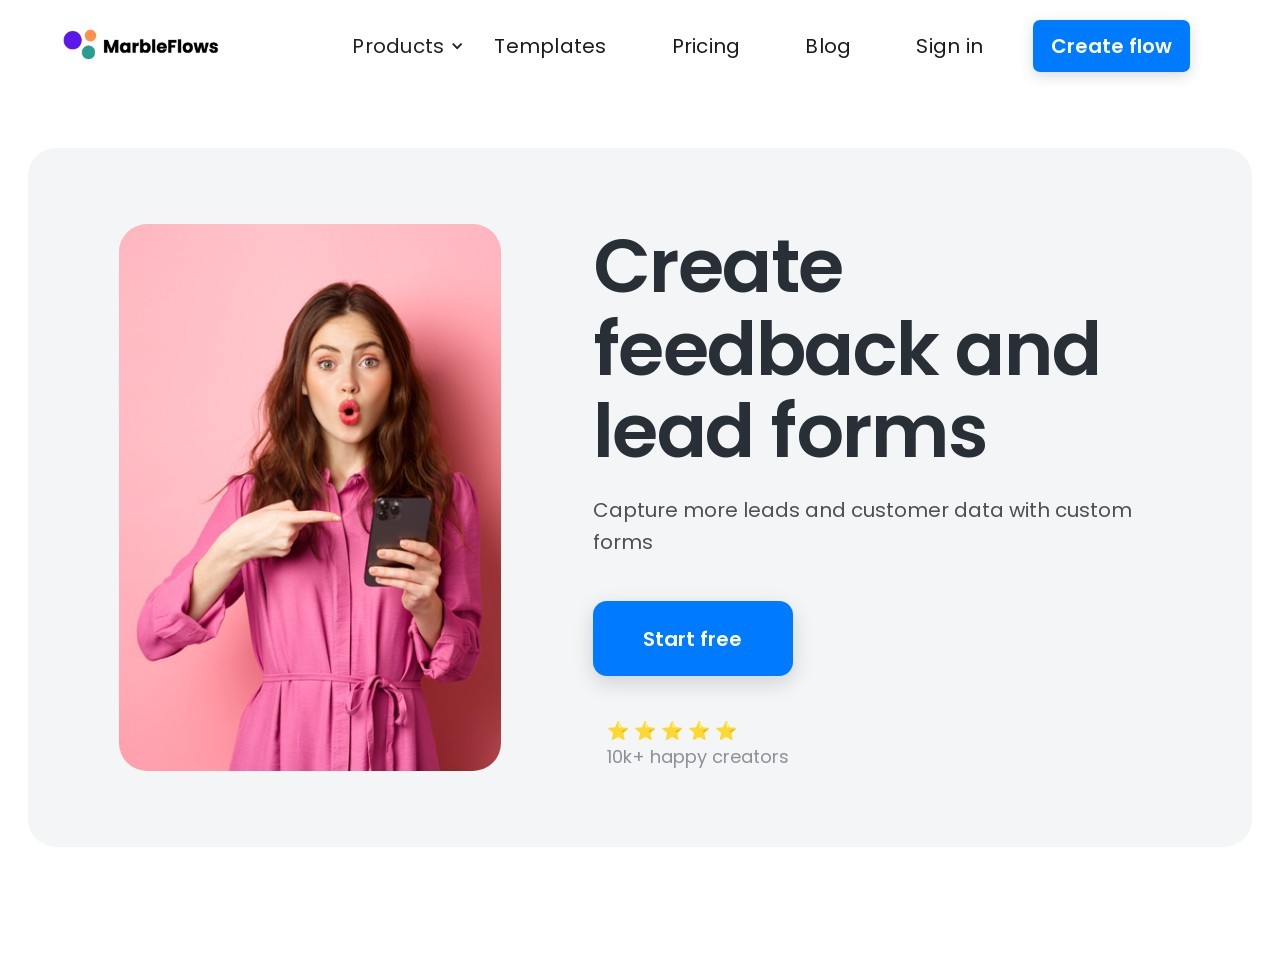Click the first rating star
The height and width of the screenshot is (960, 1280).
[x=618, y=731]
